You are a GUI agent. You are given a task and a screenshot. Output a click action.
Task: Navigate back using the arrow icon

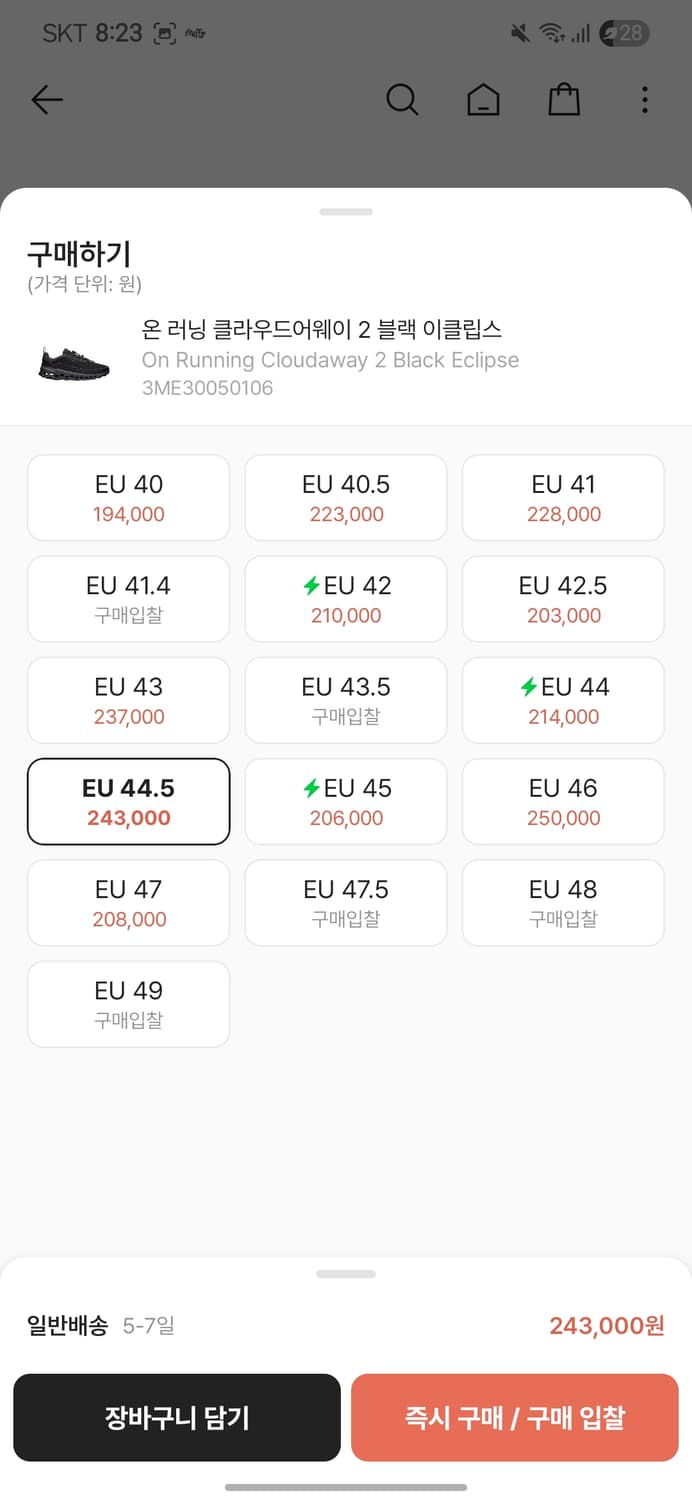46,100
